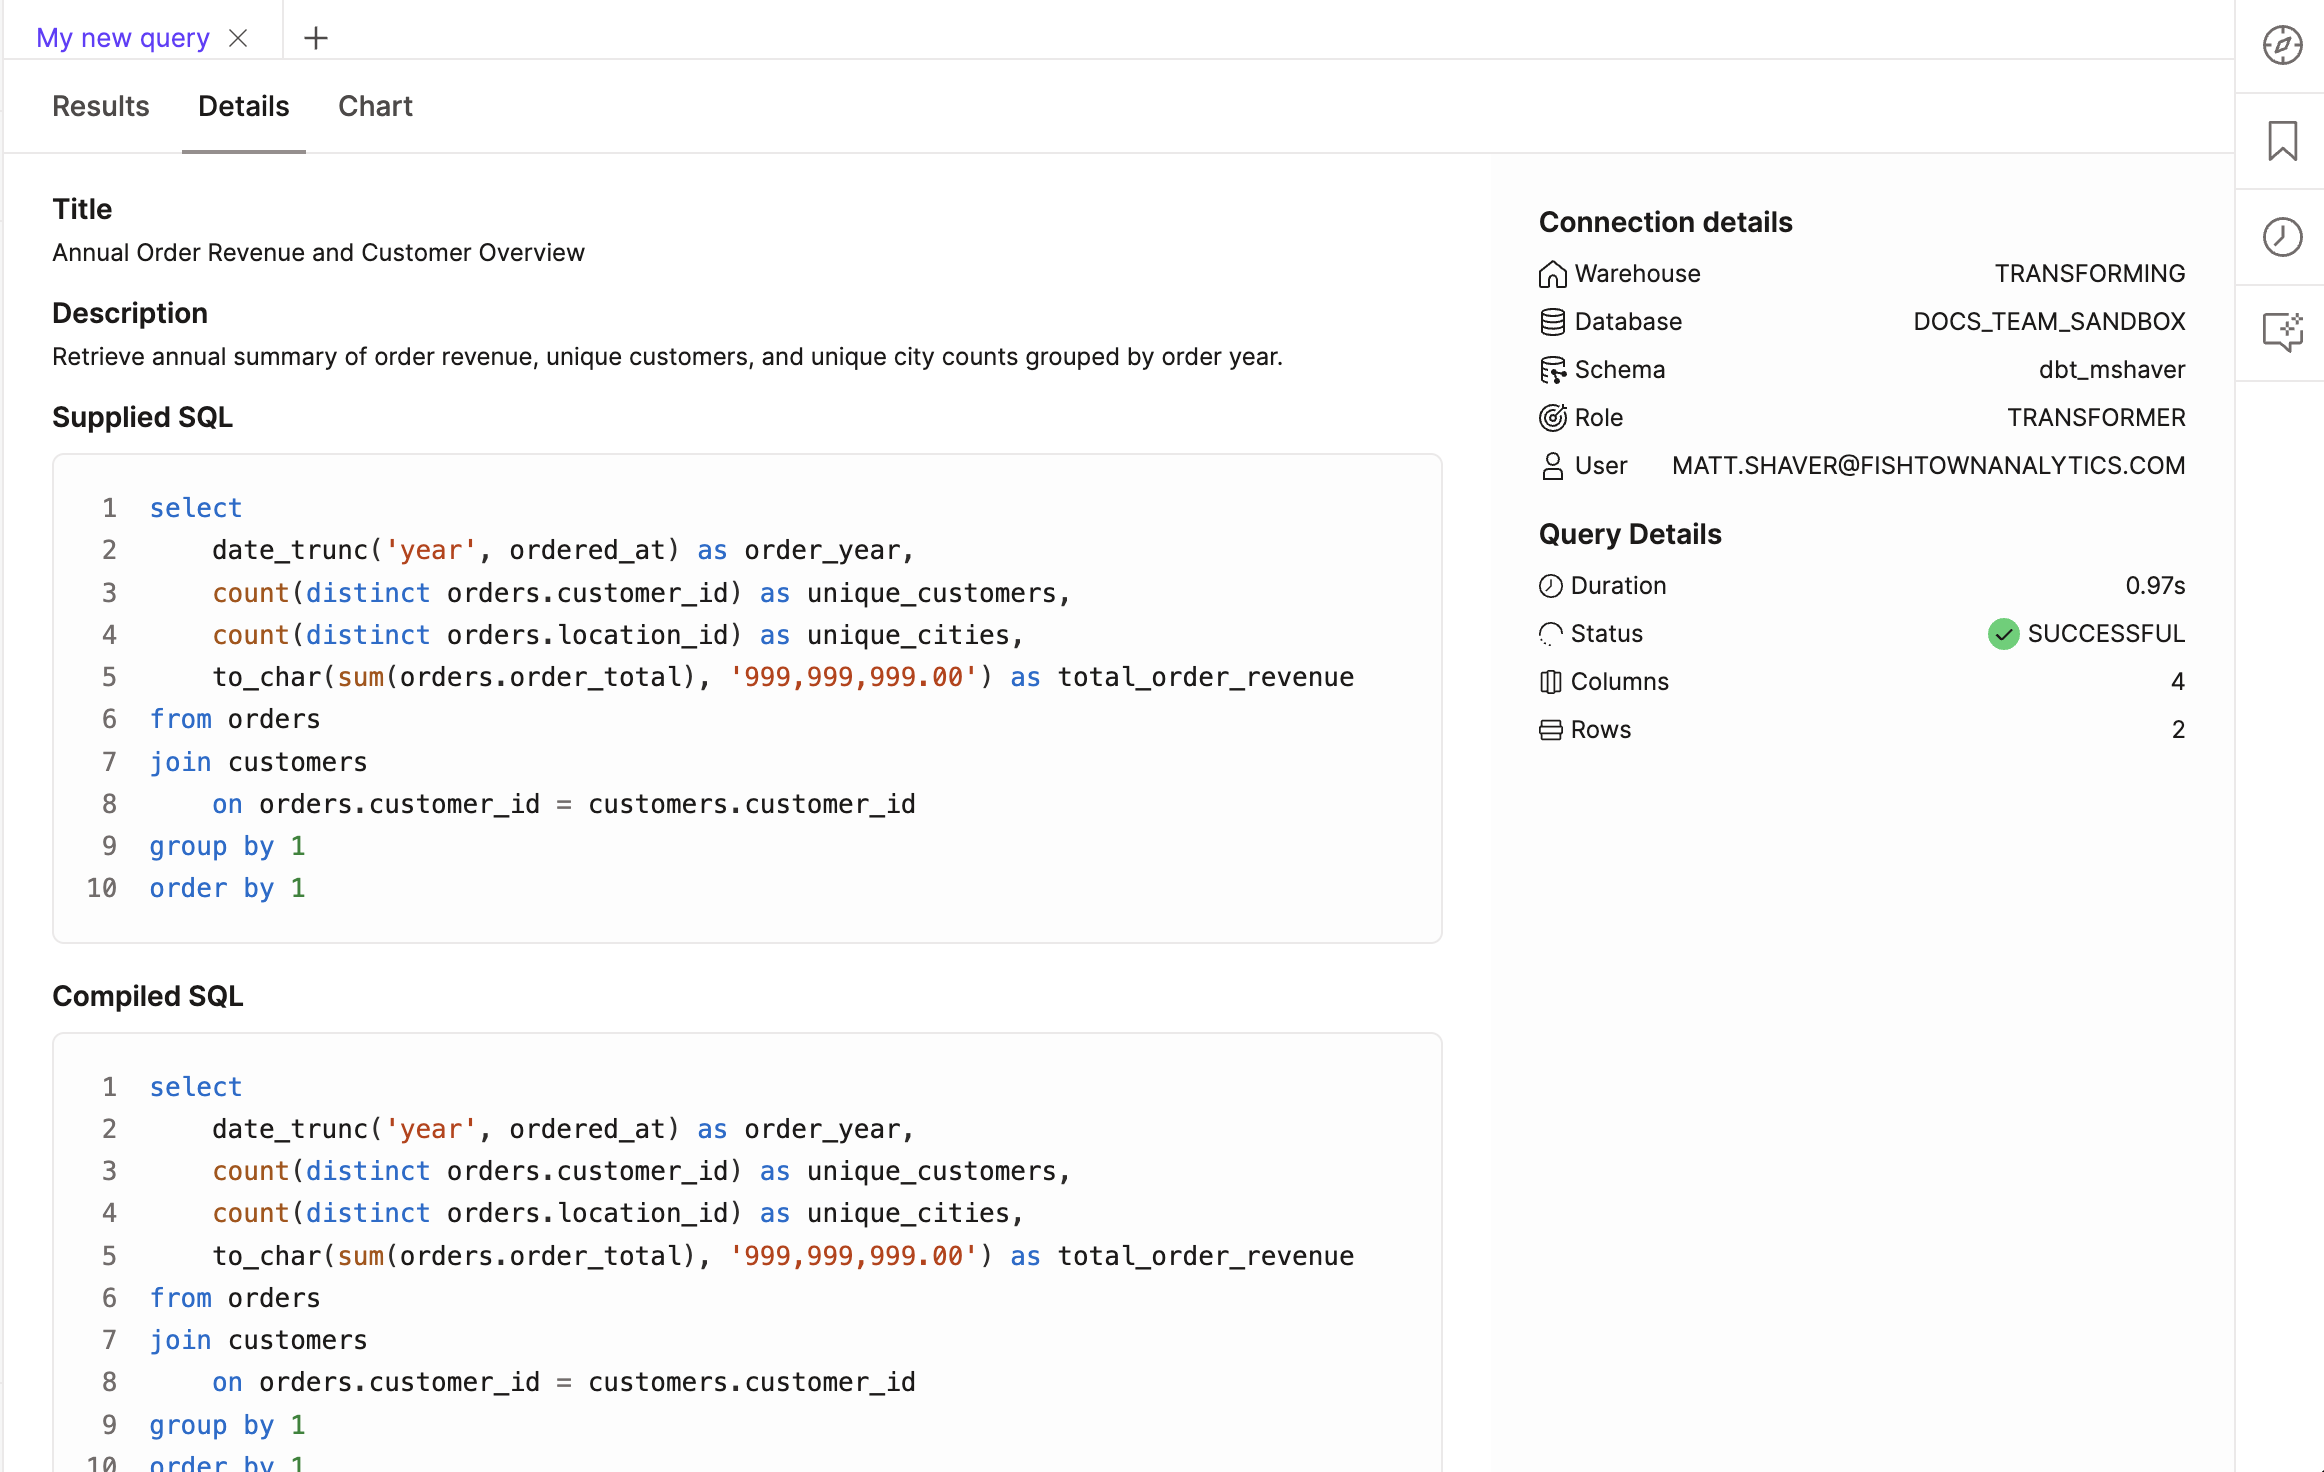Select the My new query tab
Viewport: 2324px width, 1472px height.
tap(122, 37)
